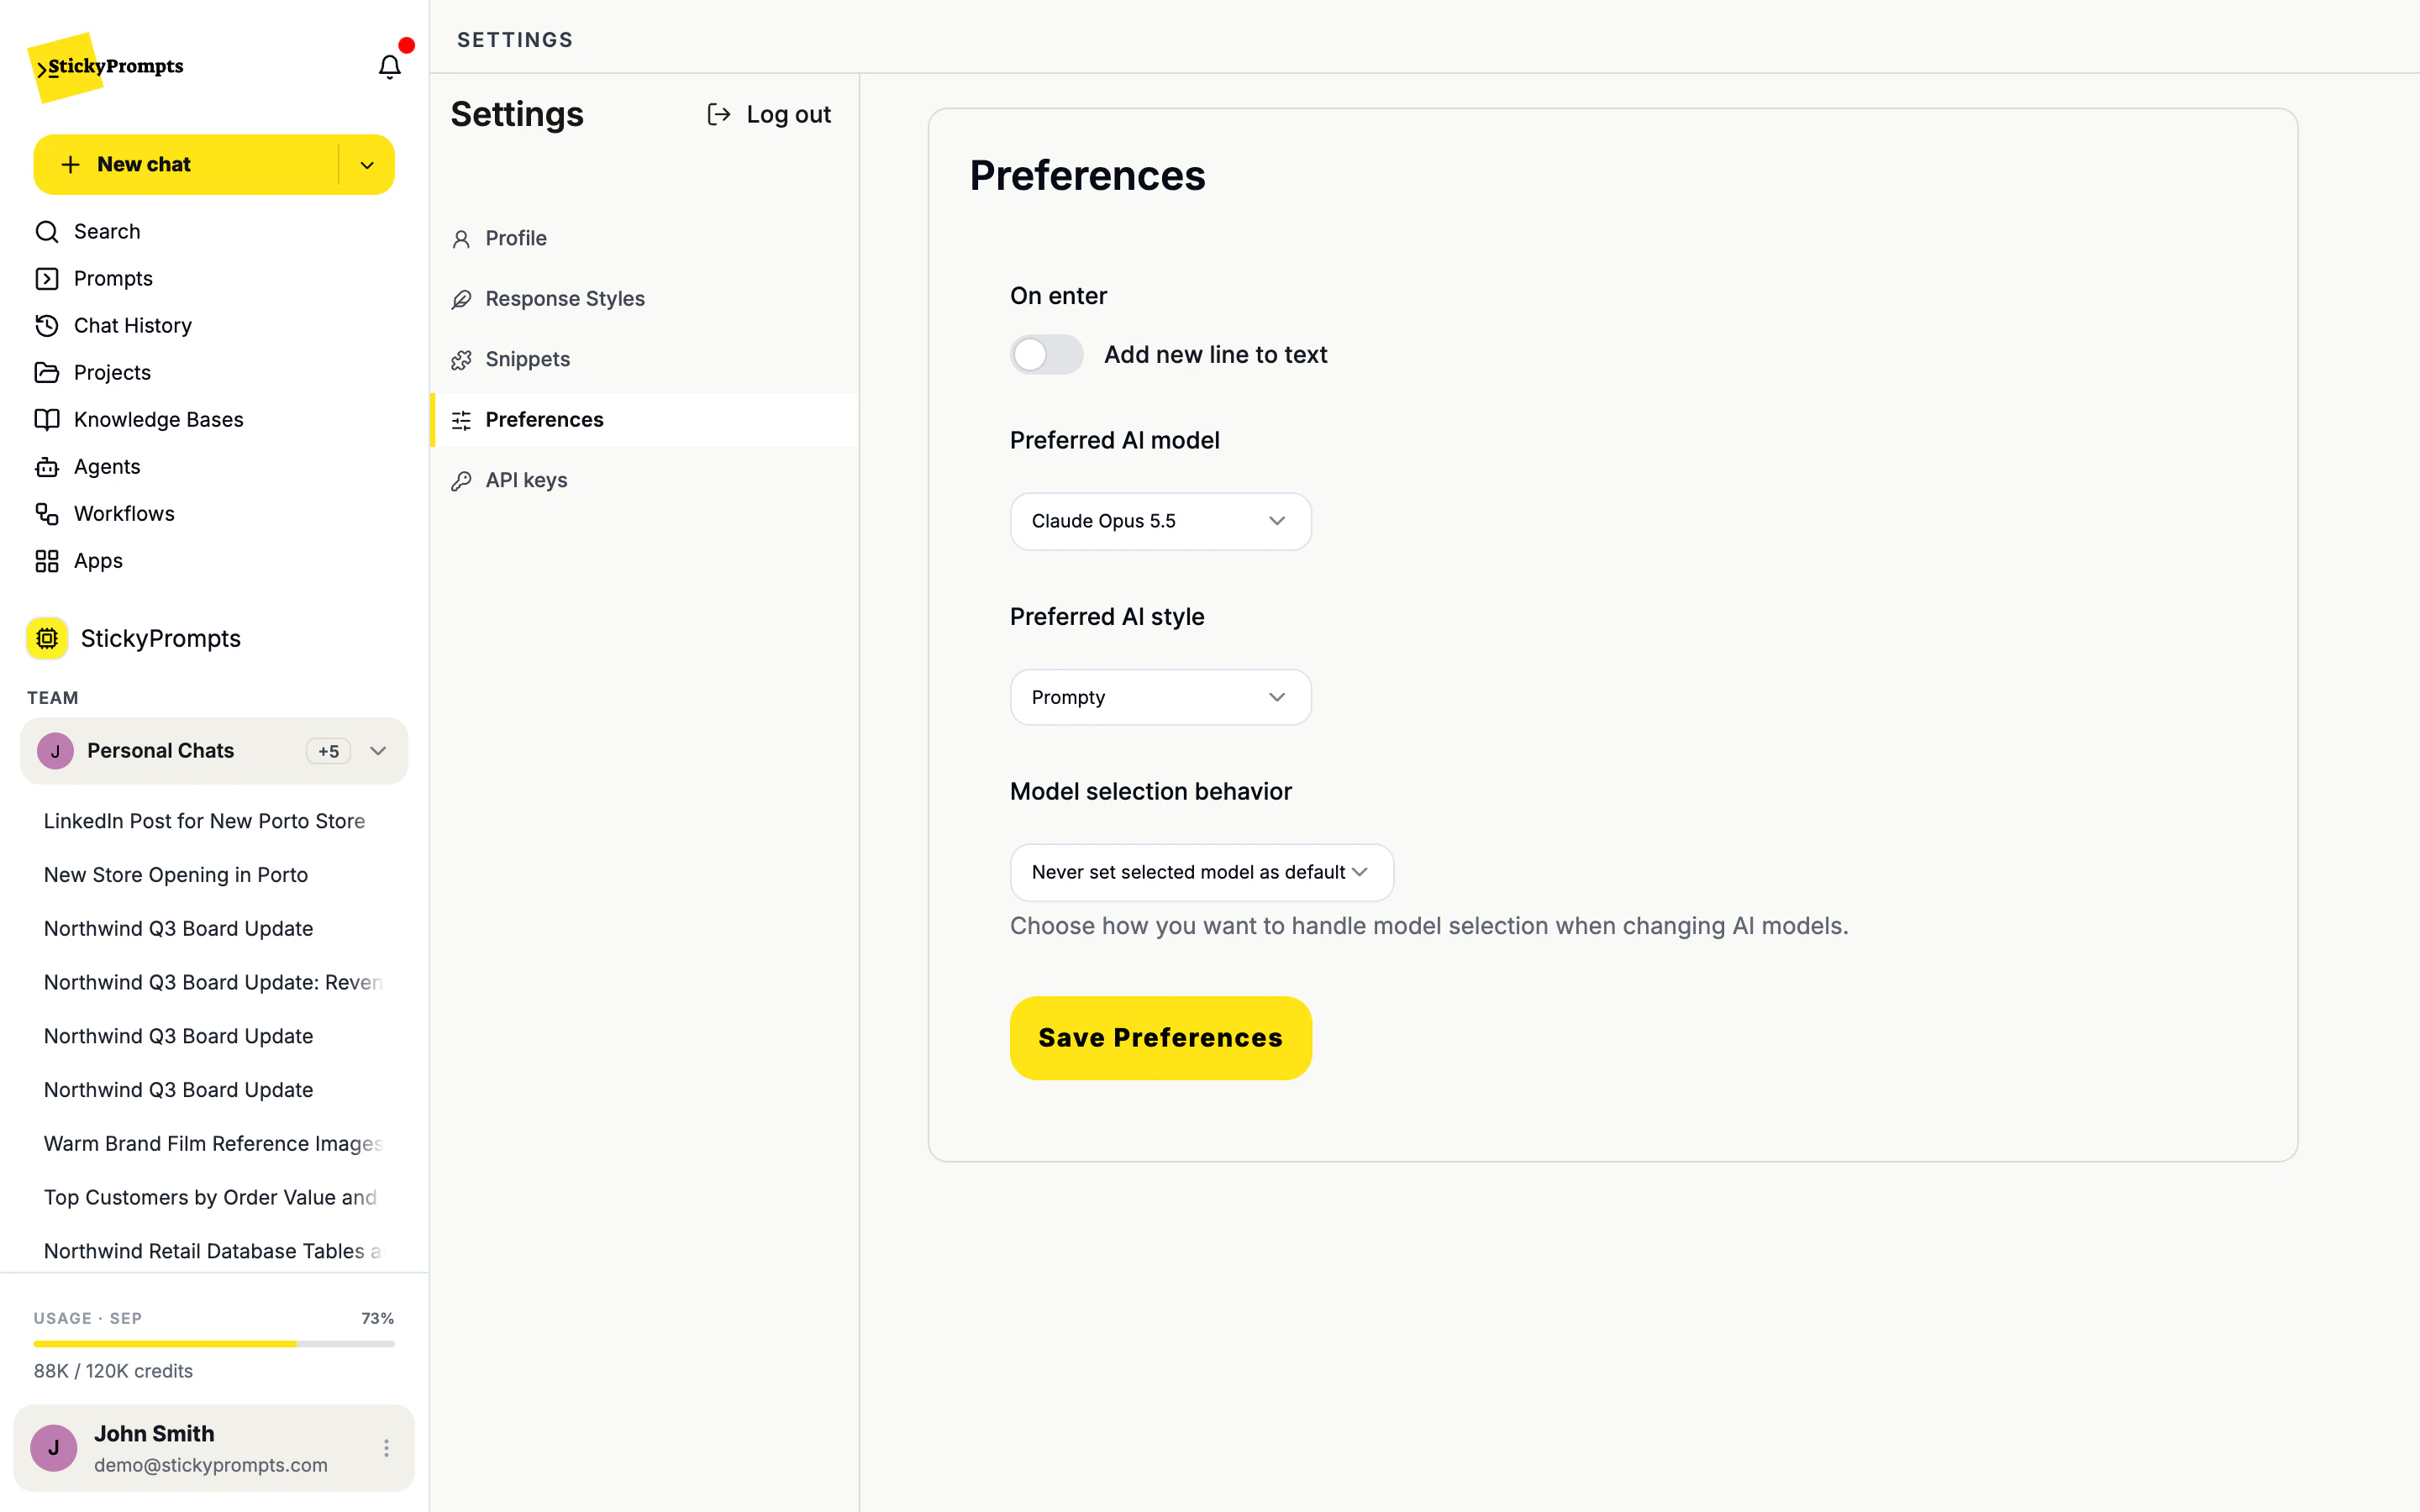Click the Agents robot icon
The height and width of the screenshot is (1512, 2420).
[47, 467]
